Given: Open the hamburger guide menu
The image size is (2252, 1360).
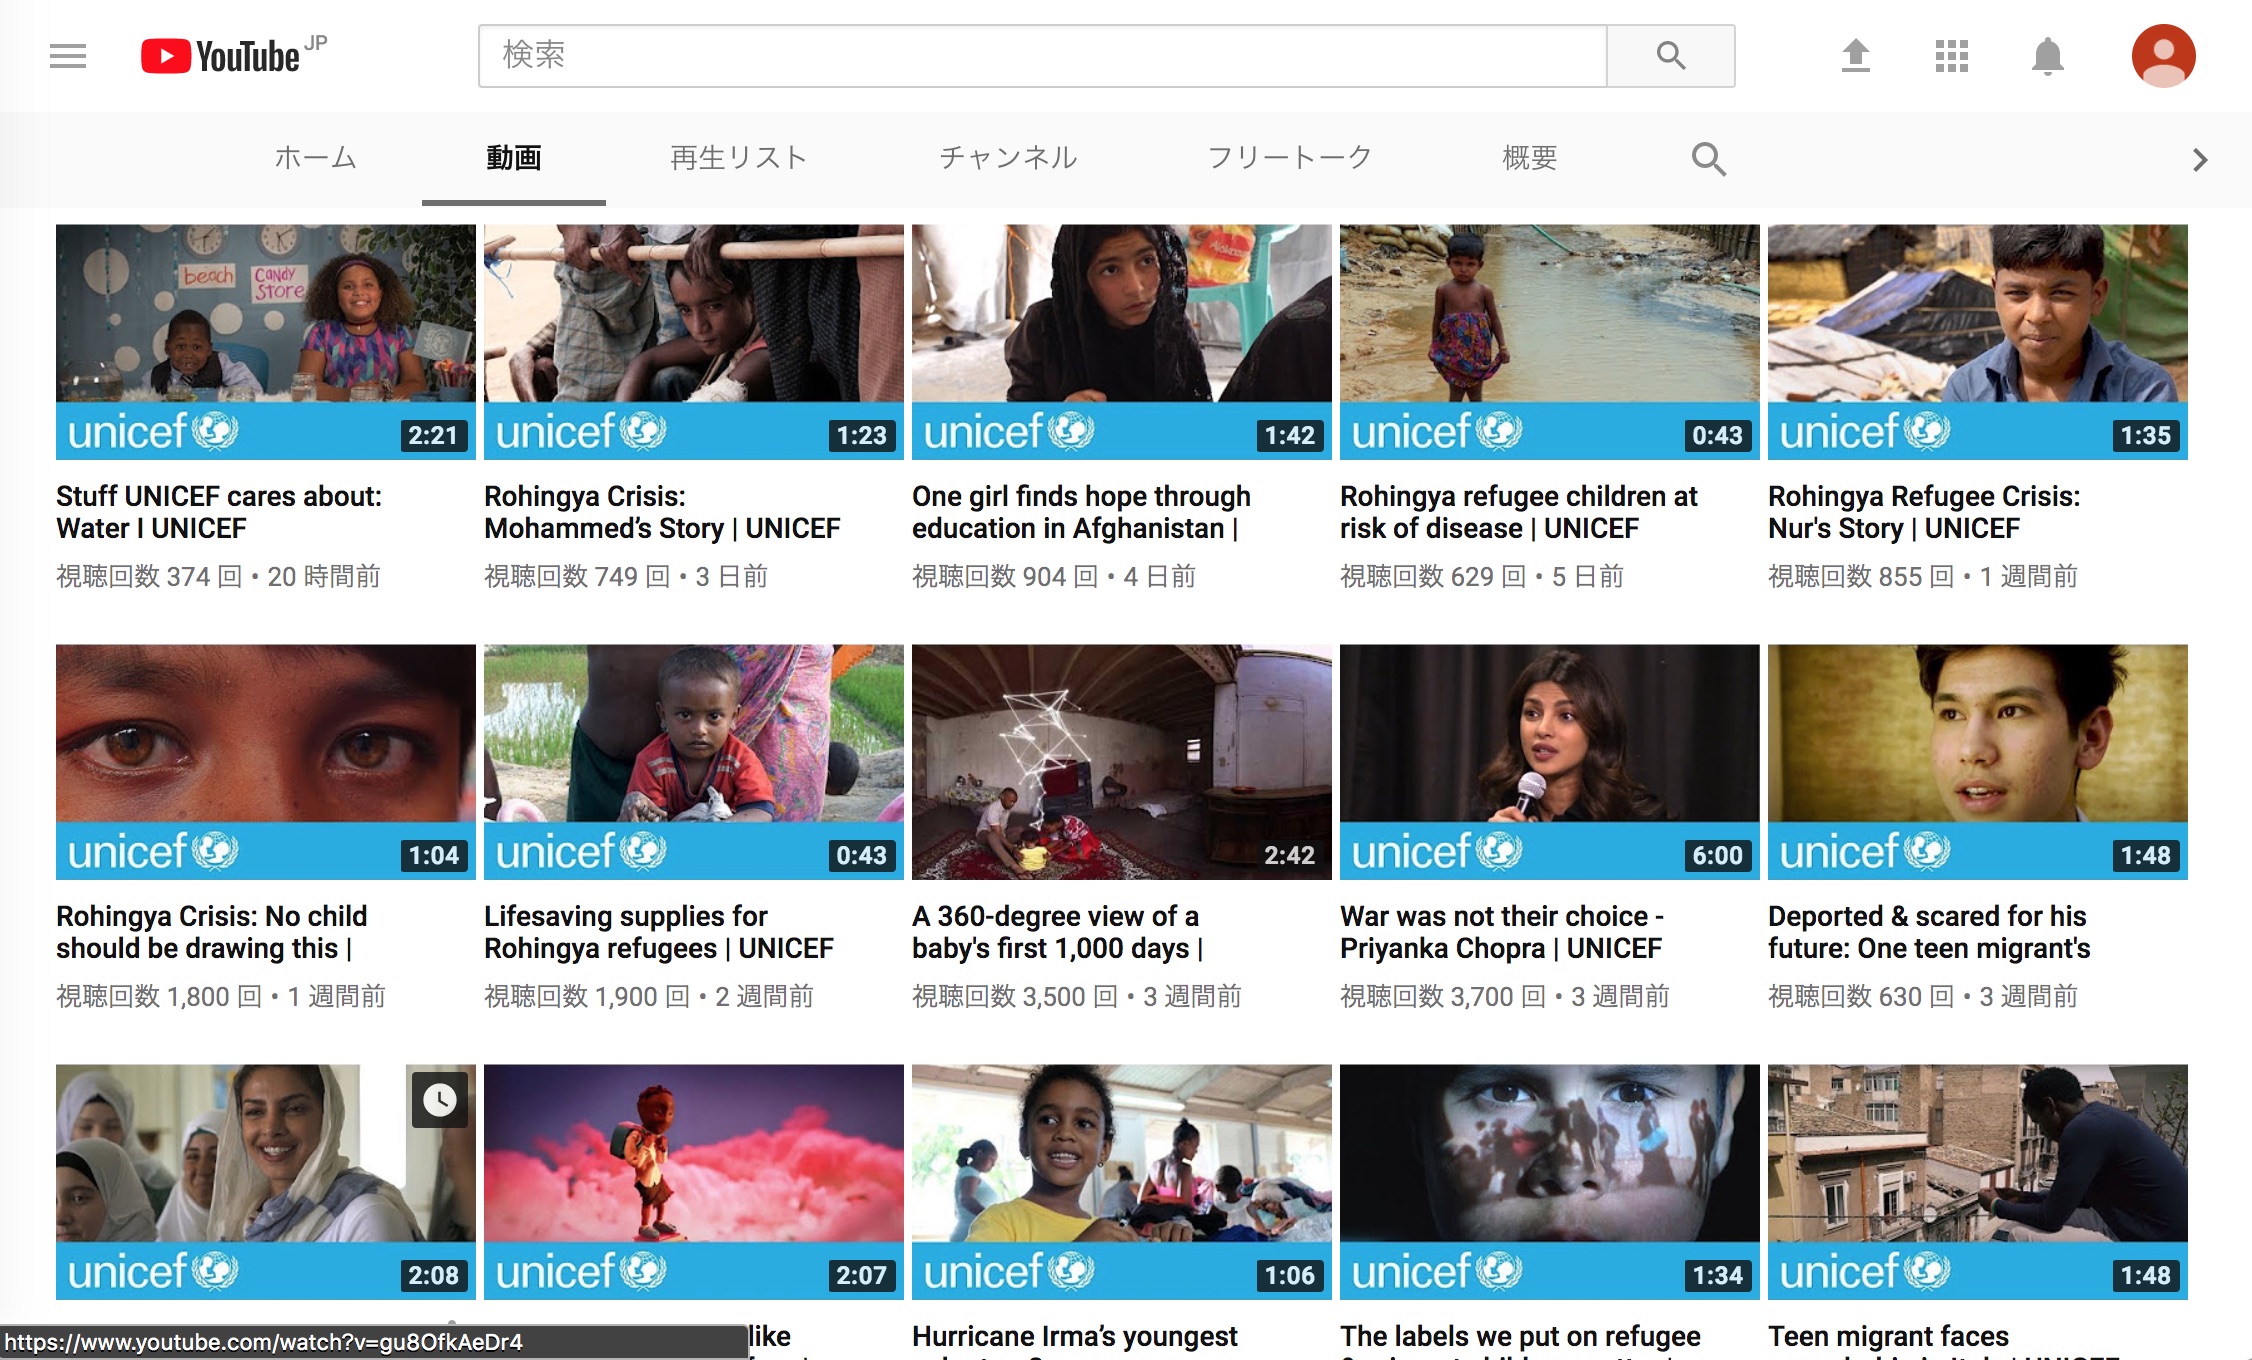Looking at the screenshot, I should 68,56.
